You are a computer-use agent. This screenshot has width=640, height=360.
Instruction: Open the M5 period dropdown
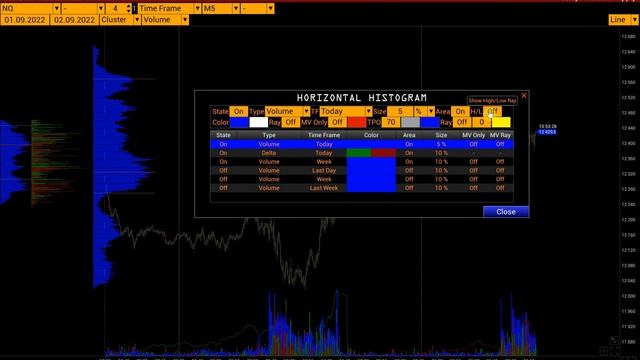click(x=221, y=8)
